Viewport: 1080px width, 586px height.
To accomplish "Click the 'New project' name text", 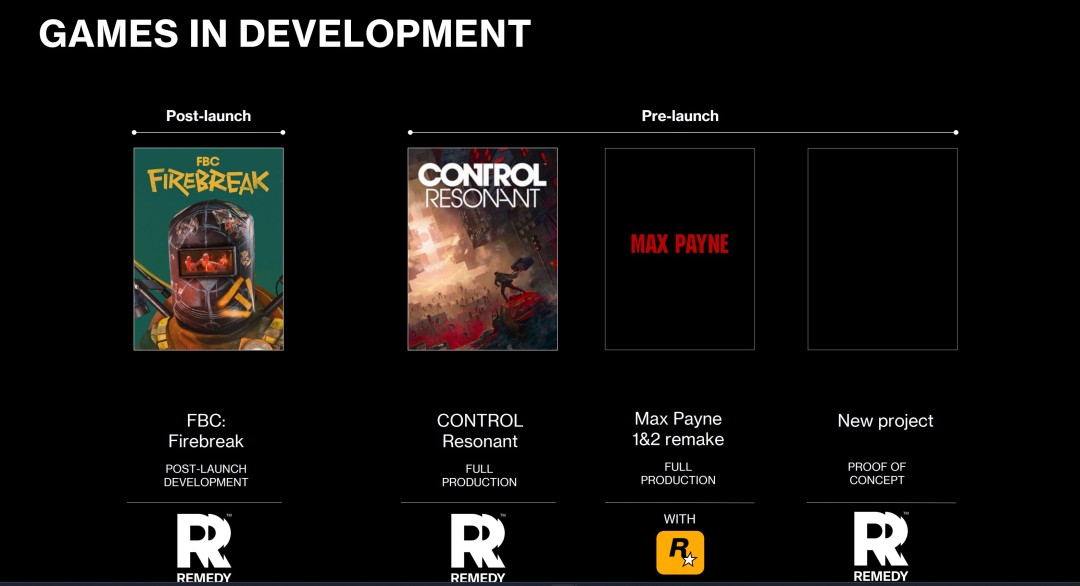I will click(x=885, y=421).
